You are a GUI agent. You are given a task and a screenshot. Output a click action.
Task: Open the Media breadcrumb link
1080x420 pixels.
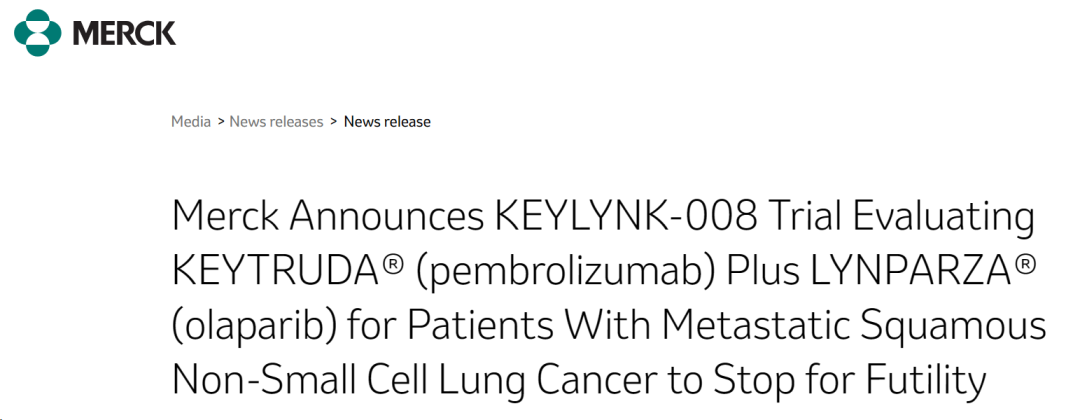coord(191,122)
